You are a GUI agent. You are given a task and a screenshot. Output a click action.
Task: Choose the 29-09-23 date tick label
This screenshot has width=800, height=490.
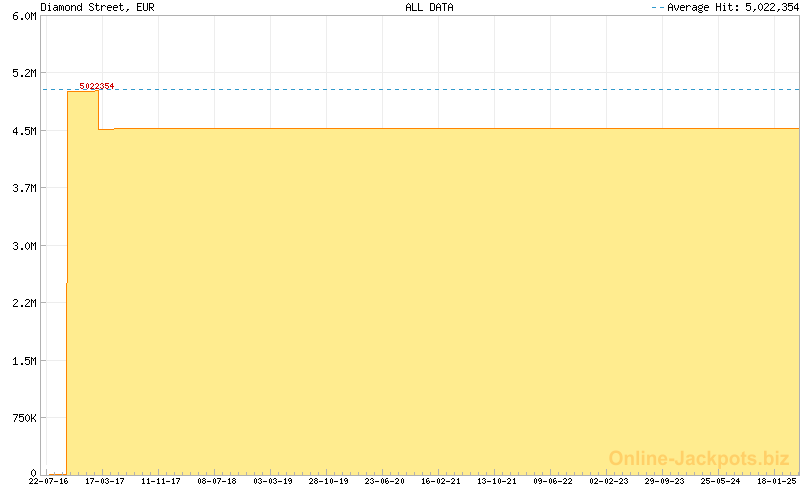tap(664, 481)
